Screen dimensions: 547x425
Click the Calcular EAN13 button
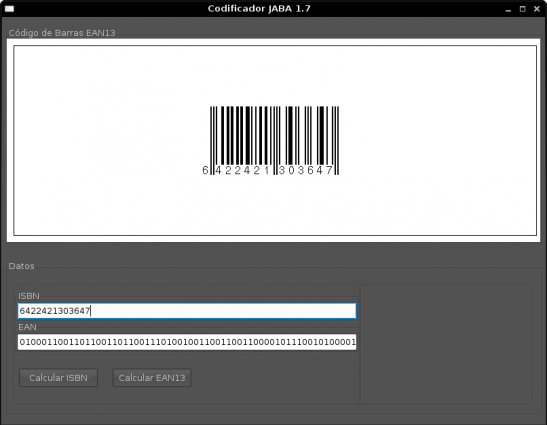(x=152, y=378)
